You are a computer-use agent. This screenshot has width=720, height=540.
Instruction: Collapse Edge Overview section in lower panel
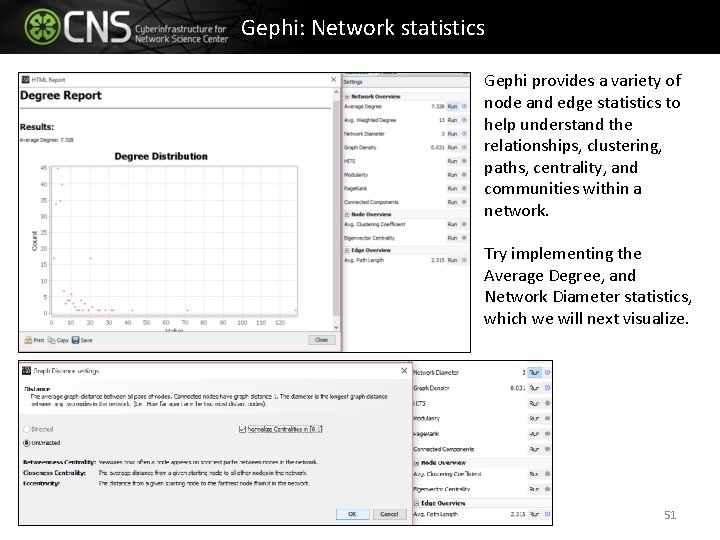[x=417, y=503]
